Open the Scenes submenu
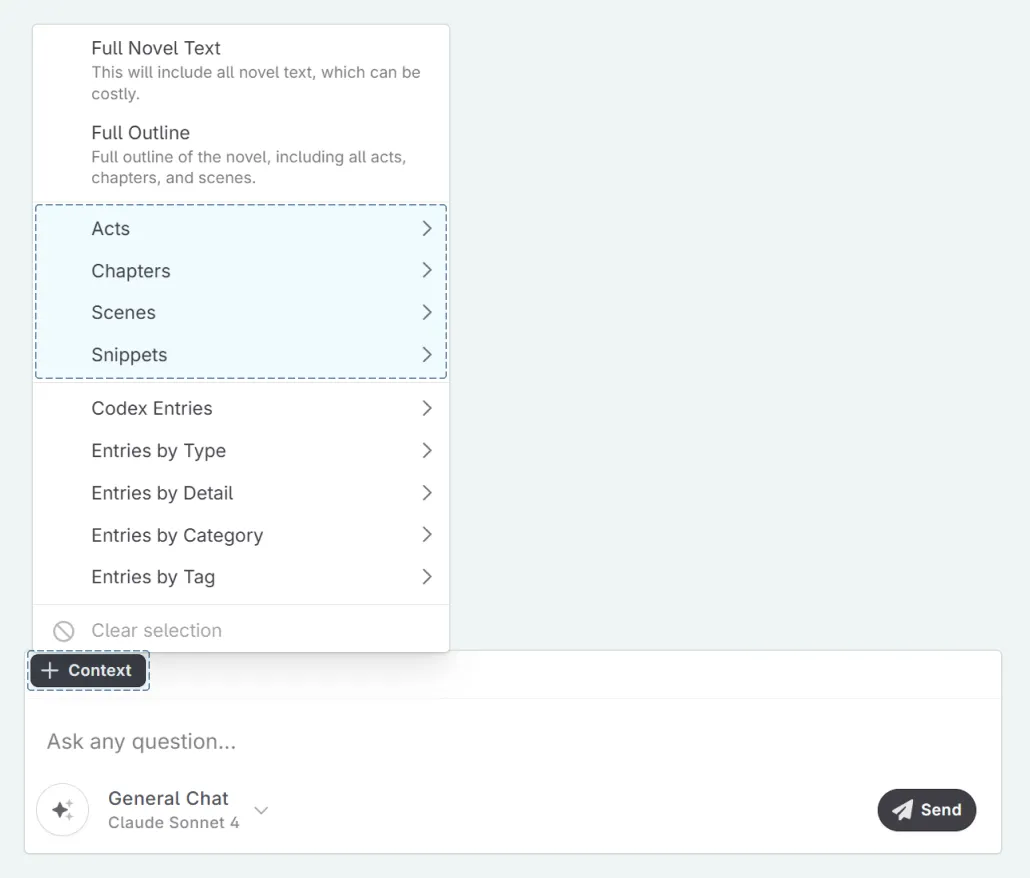The image size is (1030, 878). (x=124, y=313)
